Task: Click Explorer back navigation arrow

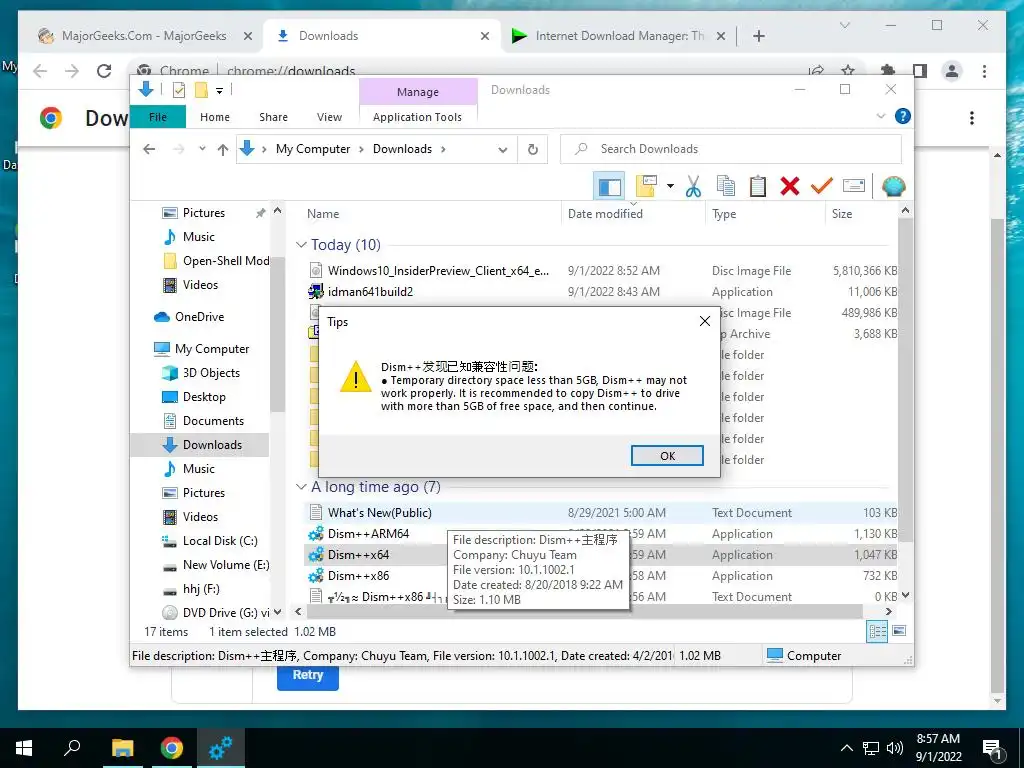Action: 149,150
